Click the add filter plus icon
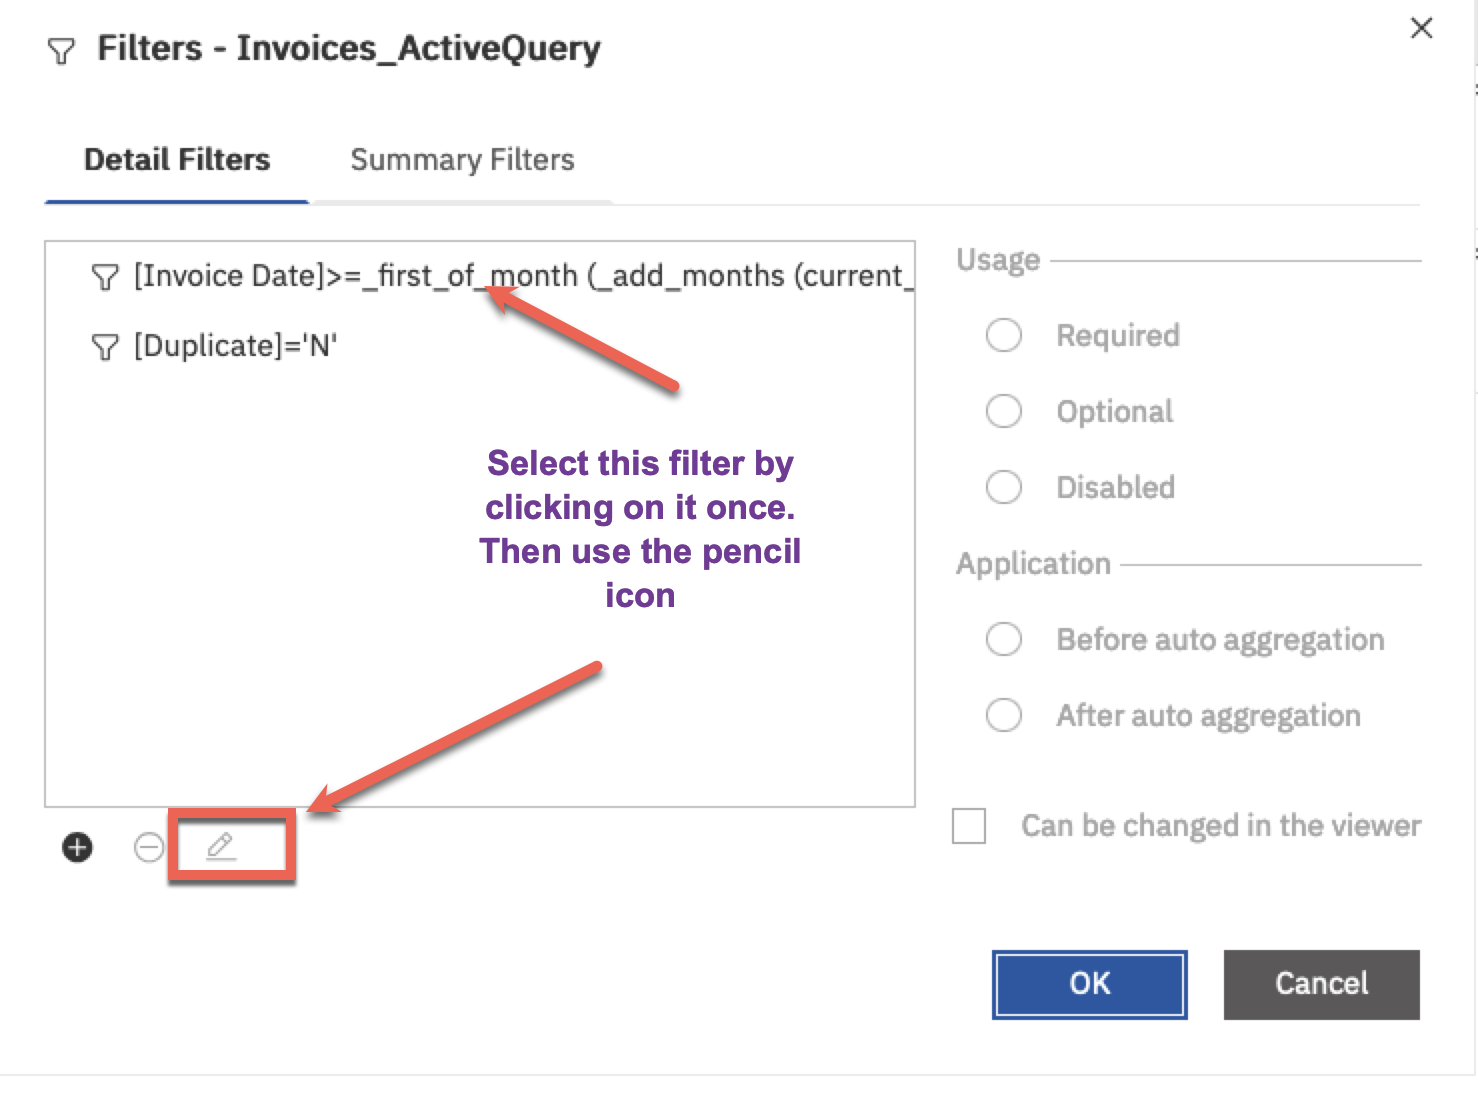Screen dimensions: 1478x1094 pyautogui.click(x=77, y=848)
